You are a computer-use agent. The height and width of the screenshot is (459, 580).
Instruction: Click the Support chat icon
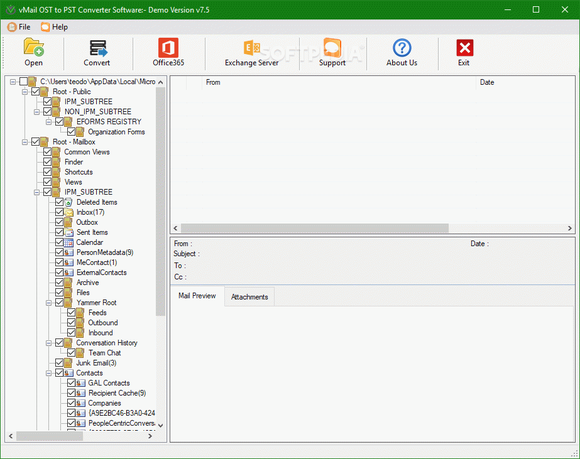(332, 48)
